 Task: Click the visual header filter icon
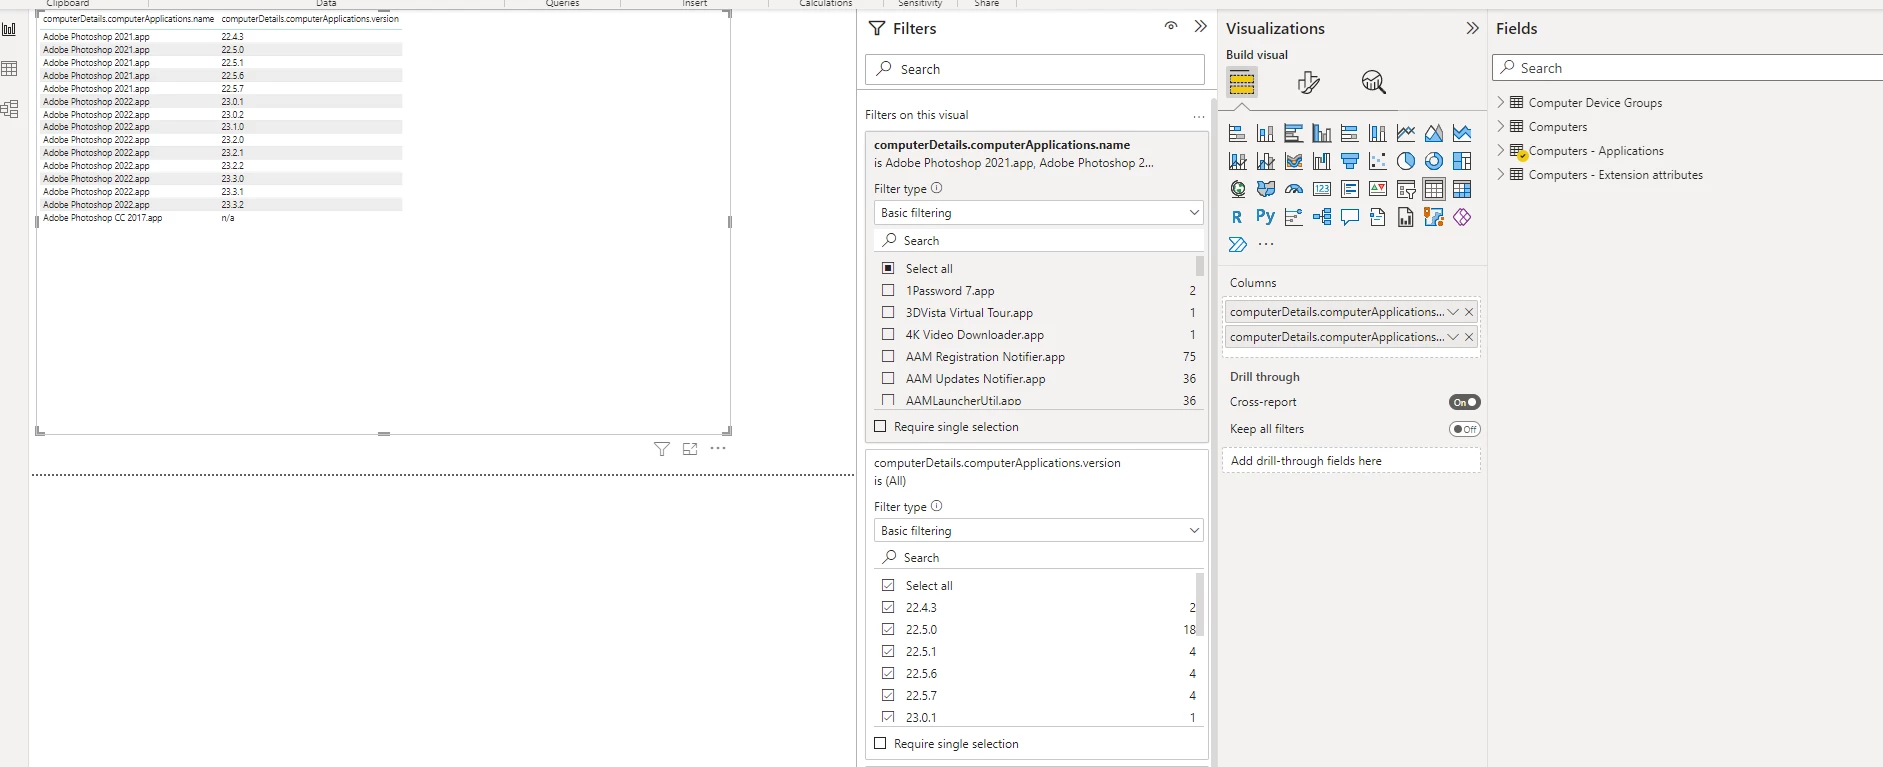pos(662,449)
